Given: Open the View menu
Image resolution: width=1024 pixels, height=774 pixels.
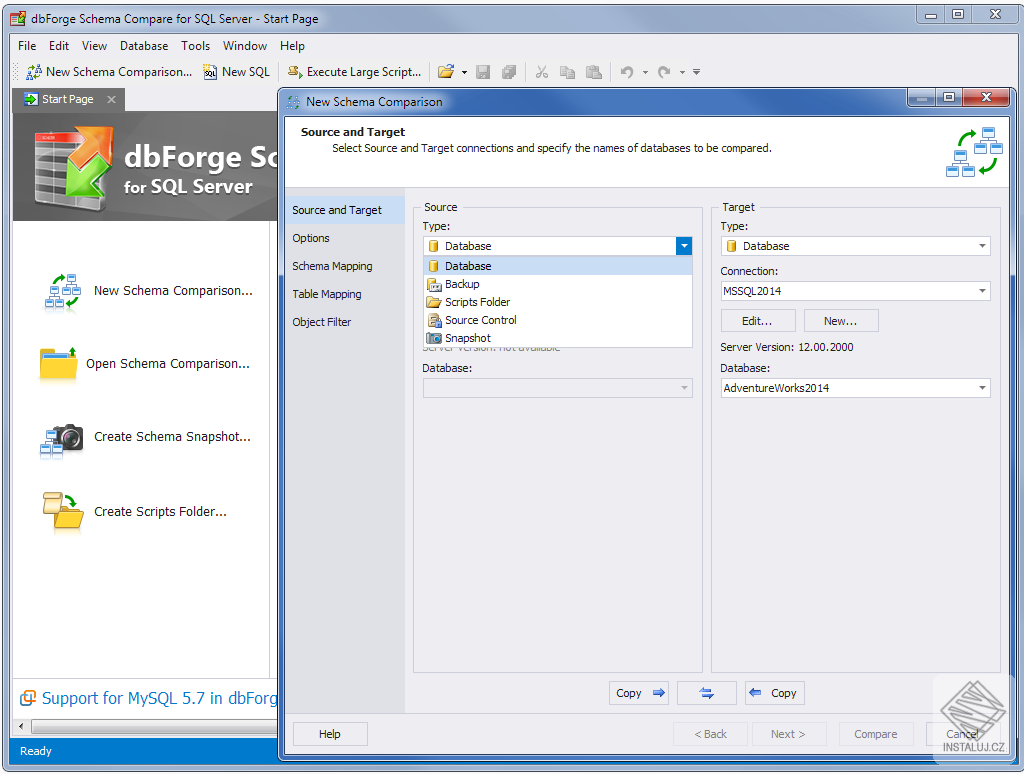Looking at the screenshot, I should pos(94,46).
